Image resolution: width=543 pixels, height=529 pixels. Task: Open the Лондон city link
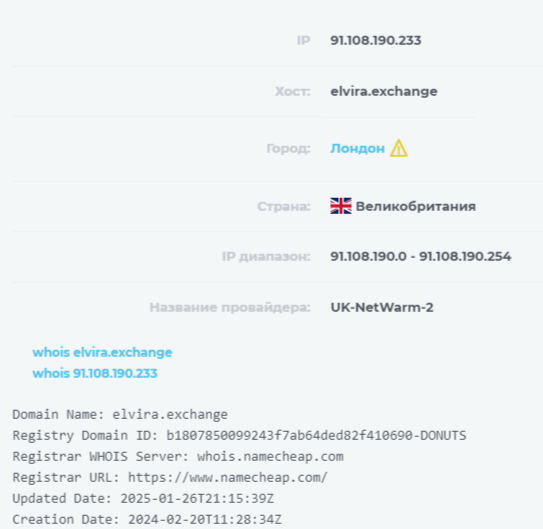coord(357,149)
